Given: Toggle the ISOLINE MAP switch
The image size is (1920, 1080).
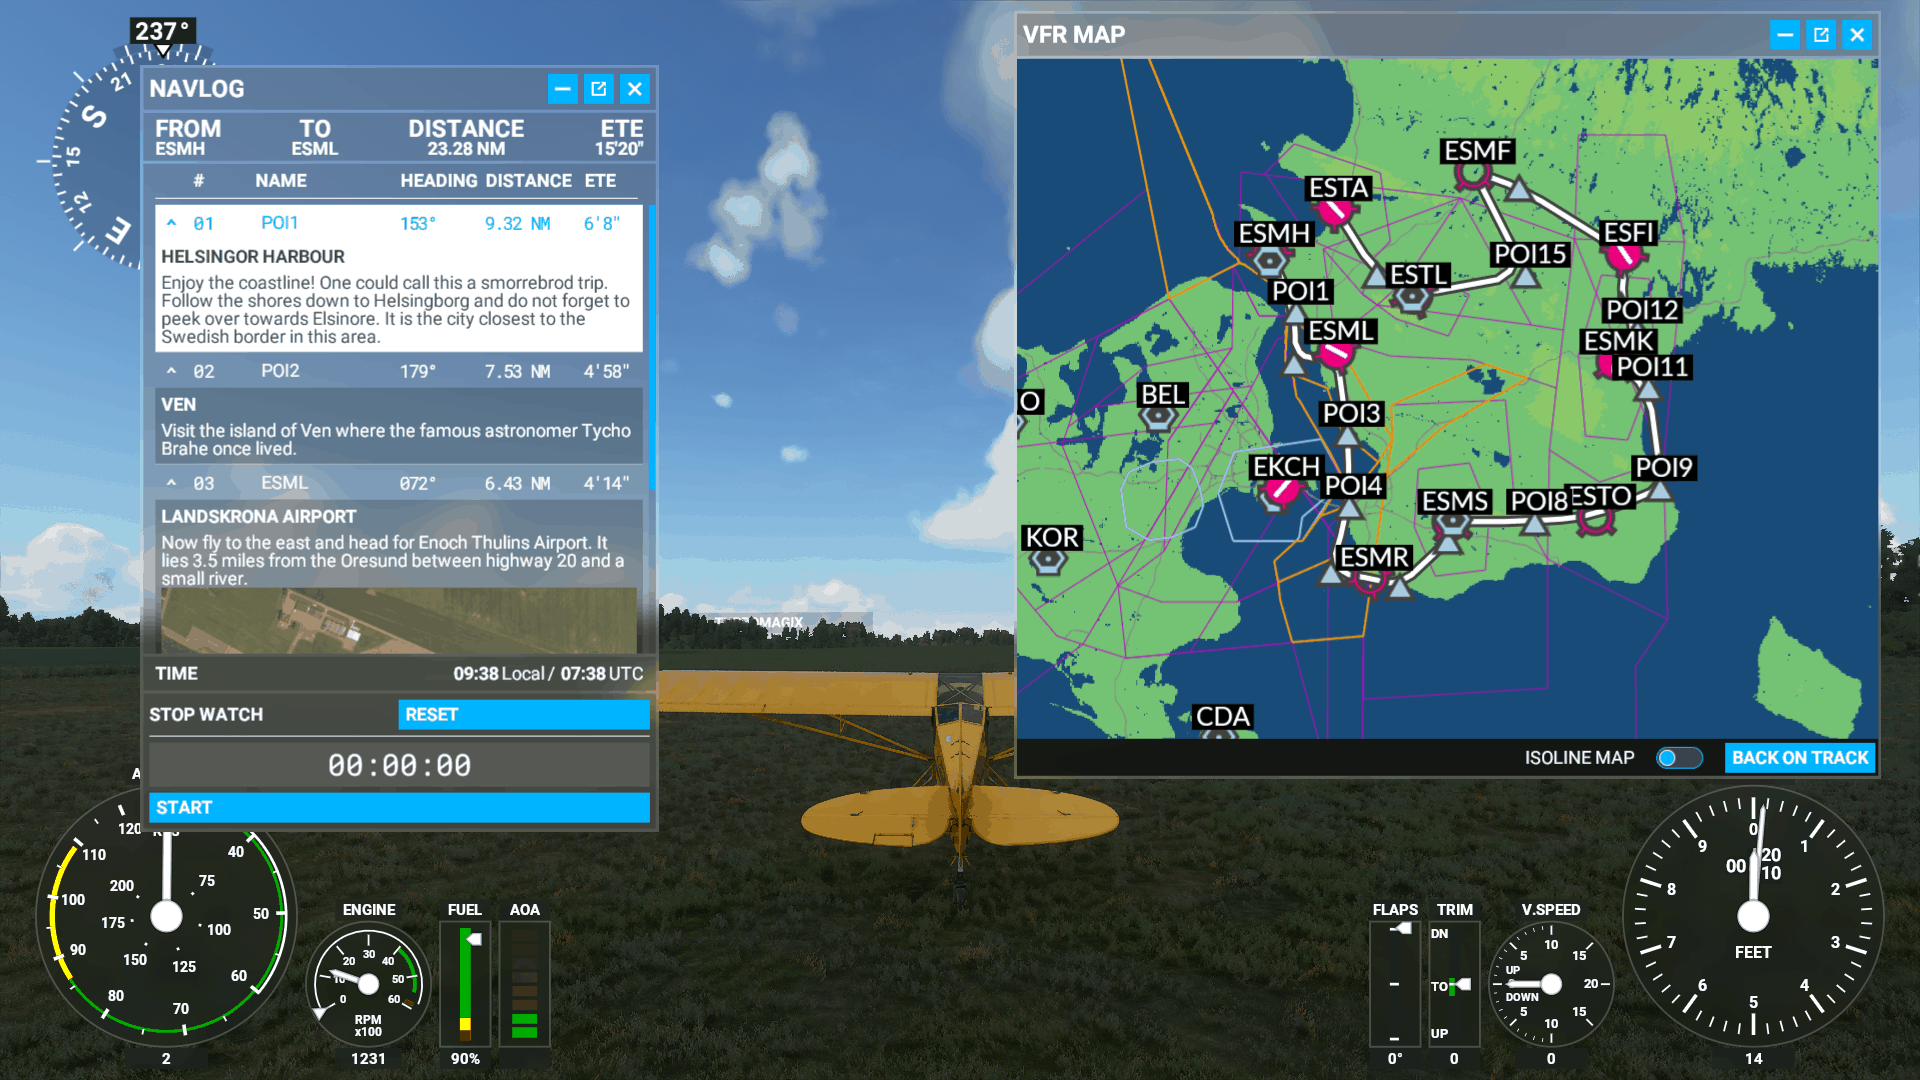Looking at the screenshot, I should pyautogui.click(x=1679, y=758).
